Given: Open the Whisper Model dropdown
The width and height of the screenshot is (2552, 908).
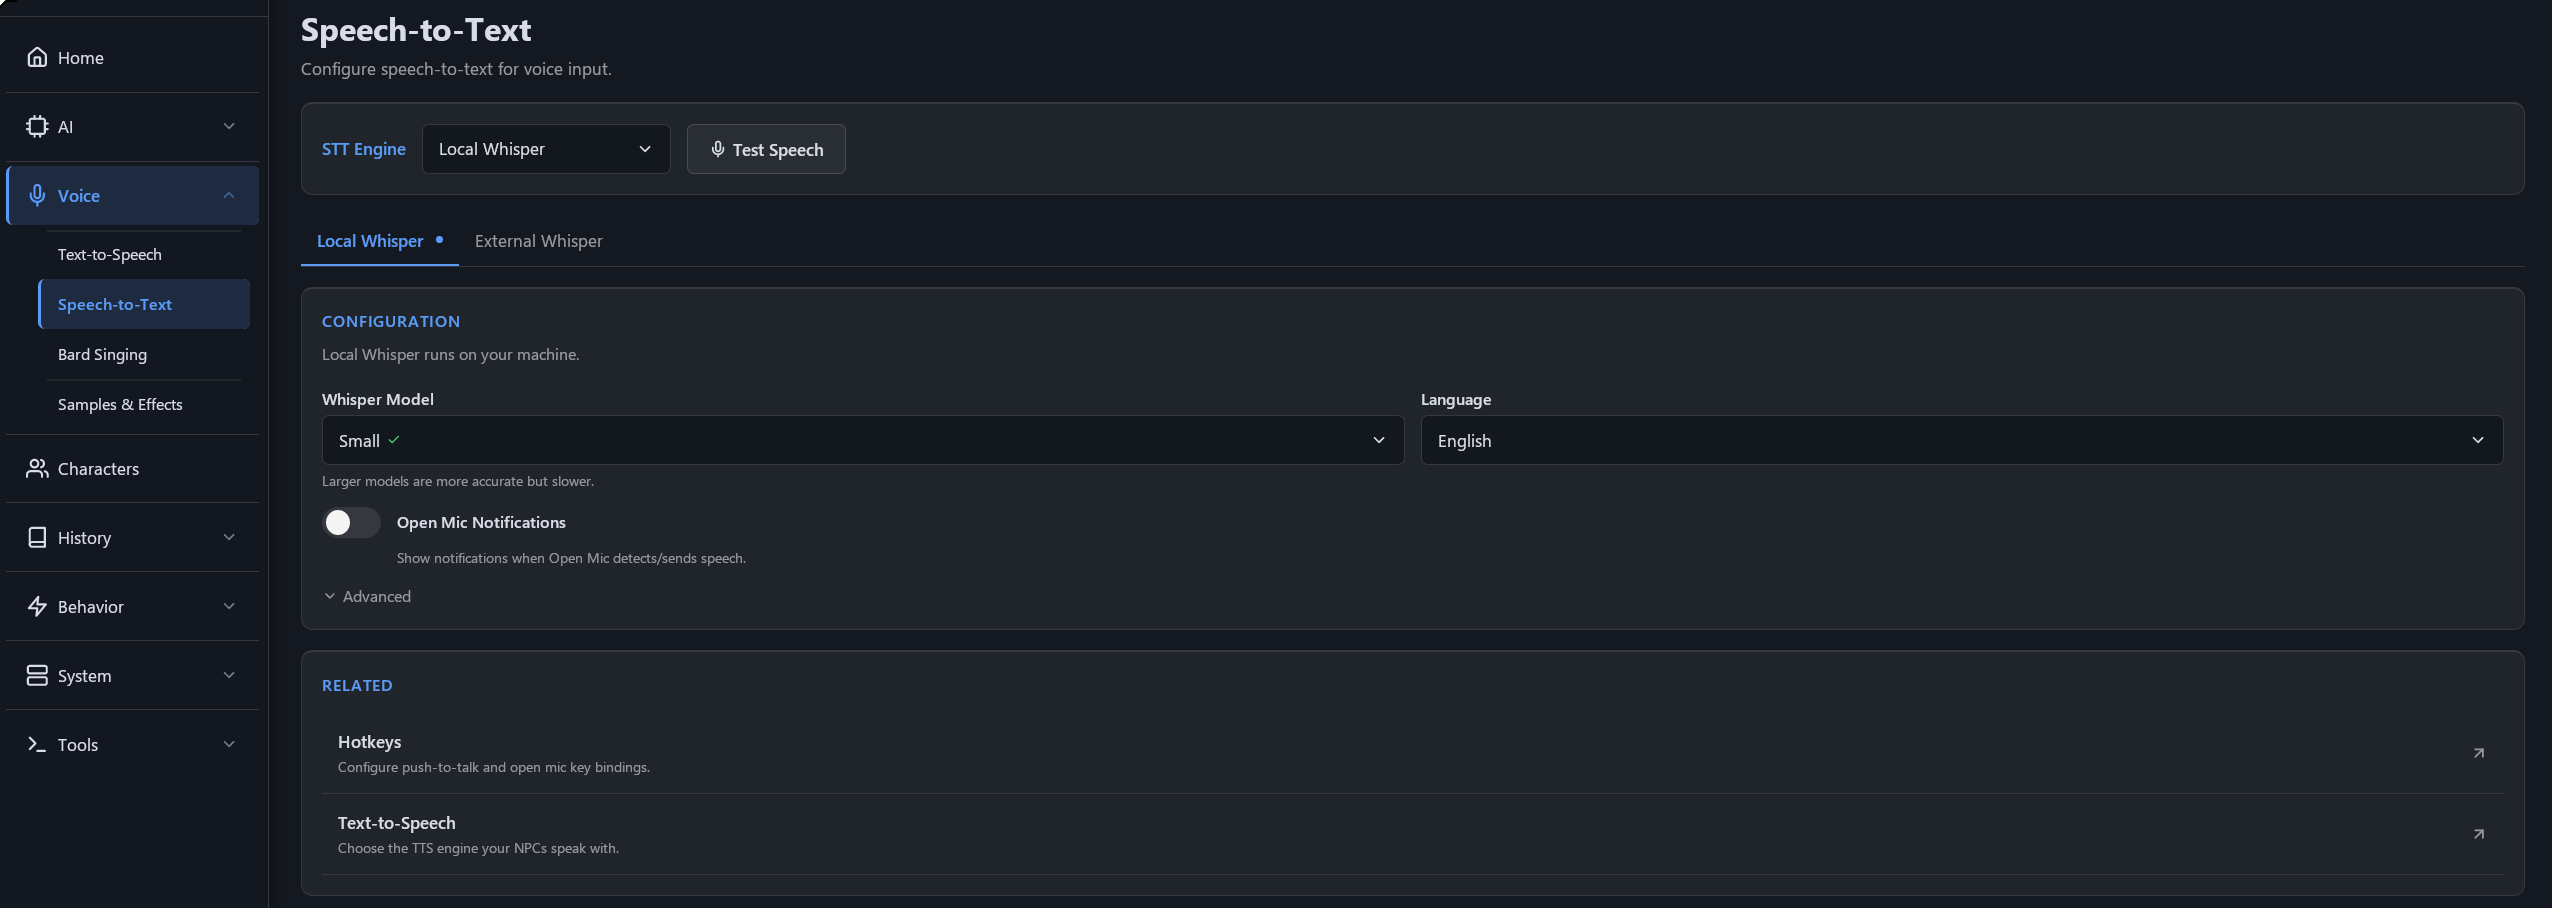Looking at the screenshot, I should point(863,440).
